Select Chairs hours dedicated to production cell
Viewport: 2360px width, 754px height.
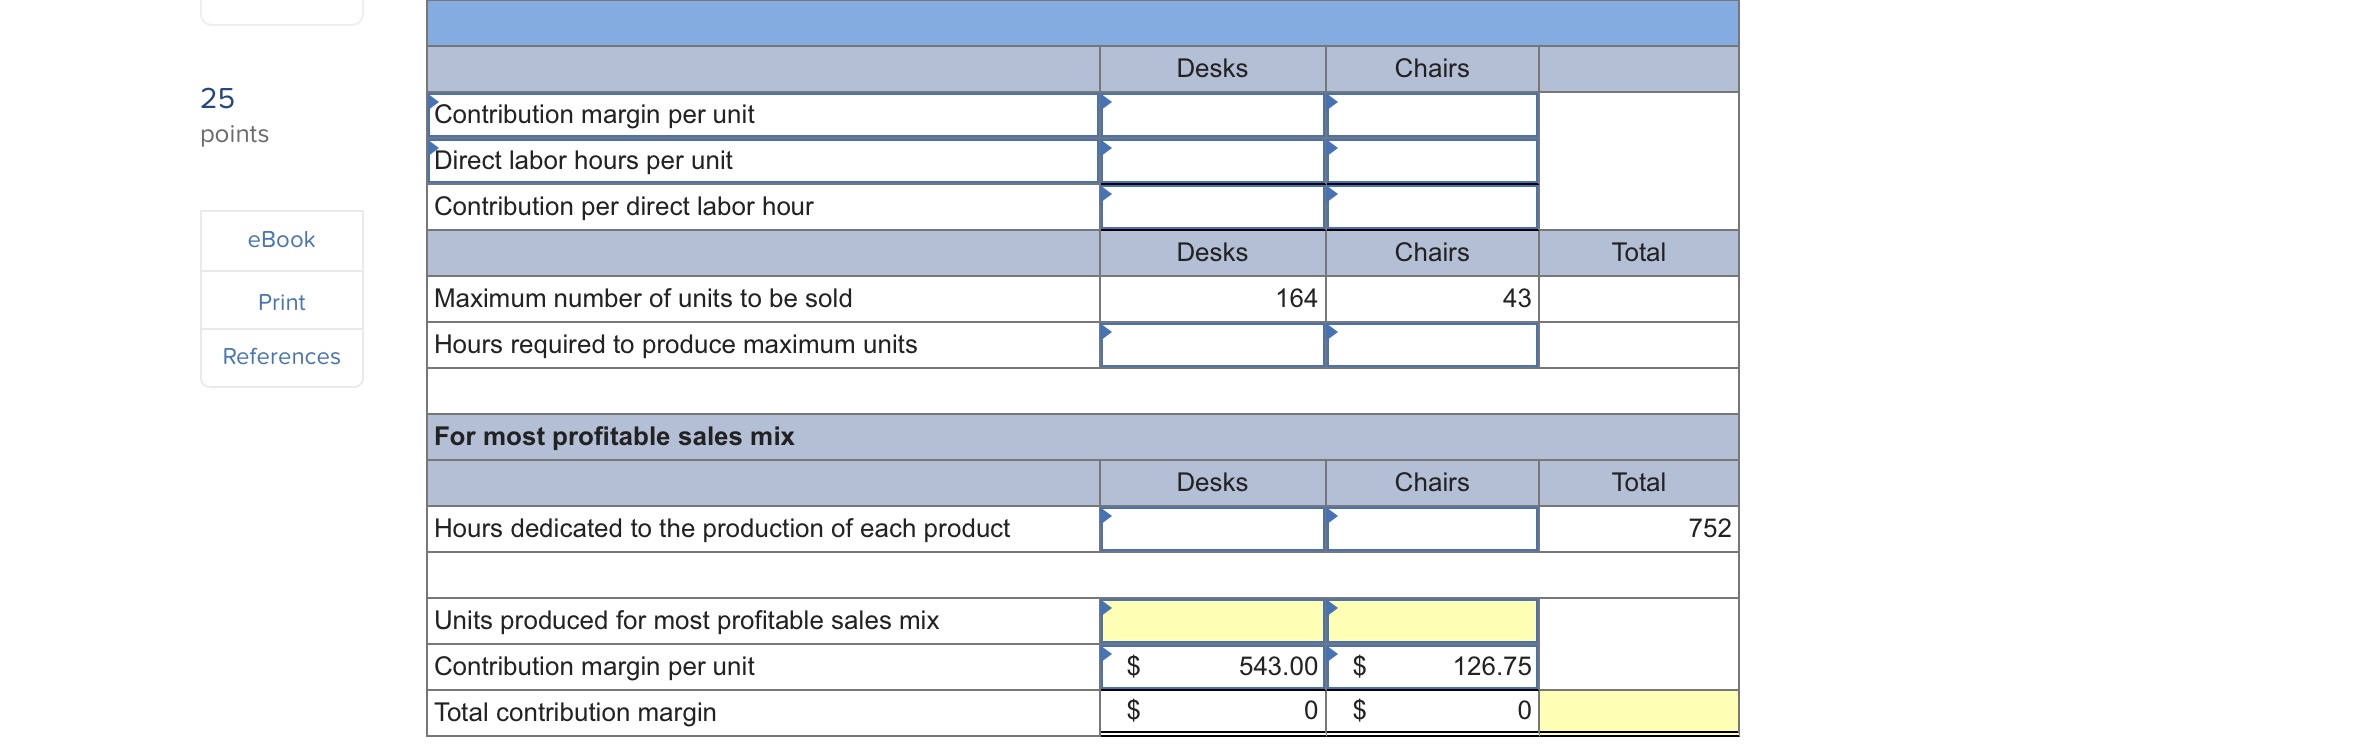point(1432,529)
